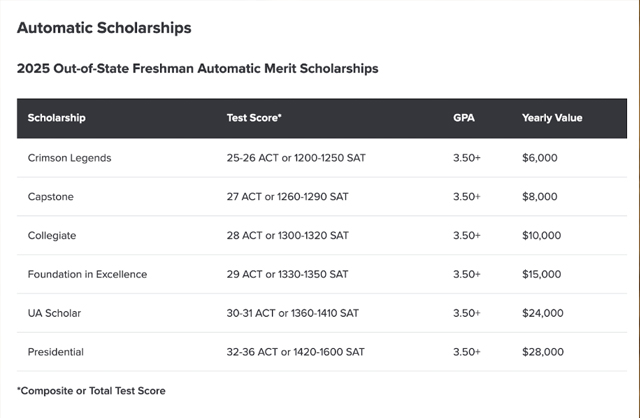Viewport: 640px width, 418px height.
Task: Select the Crimson Legends scholarship name
Action: pyautogui.click(x=69, y=158)
